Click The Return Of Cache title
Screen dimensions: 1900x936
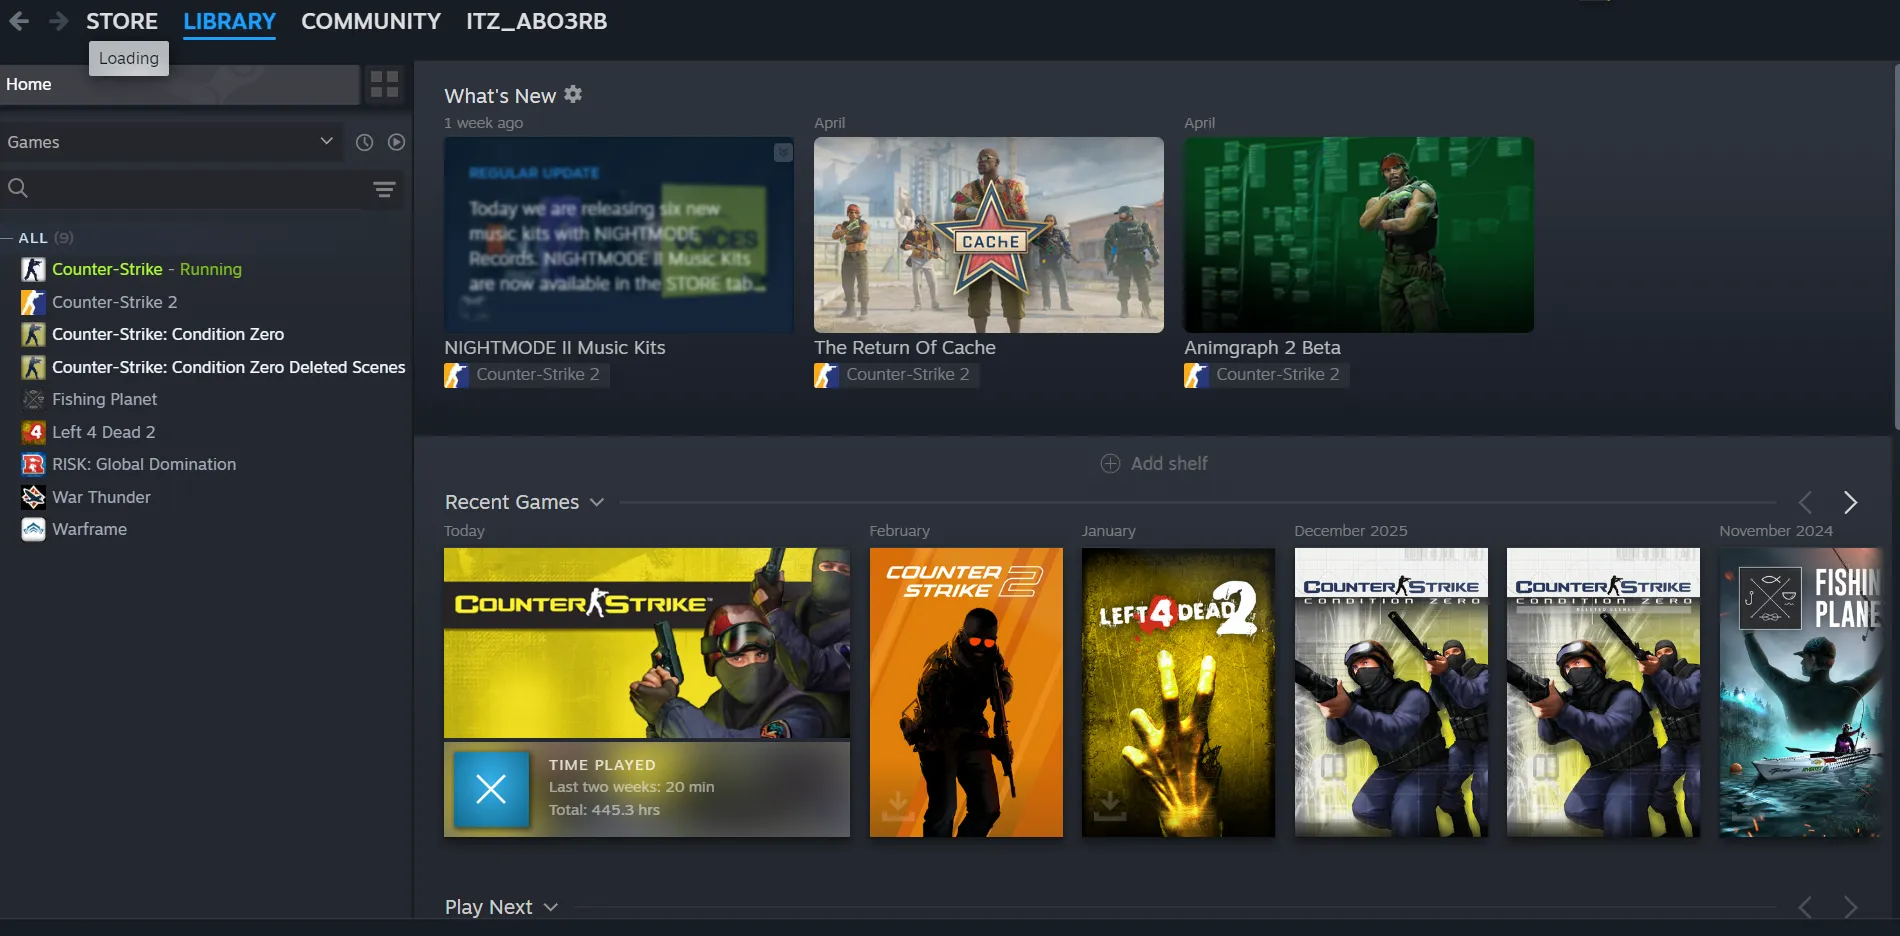905,347
